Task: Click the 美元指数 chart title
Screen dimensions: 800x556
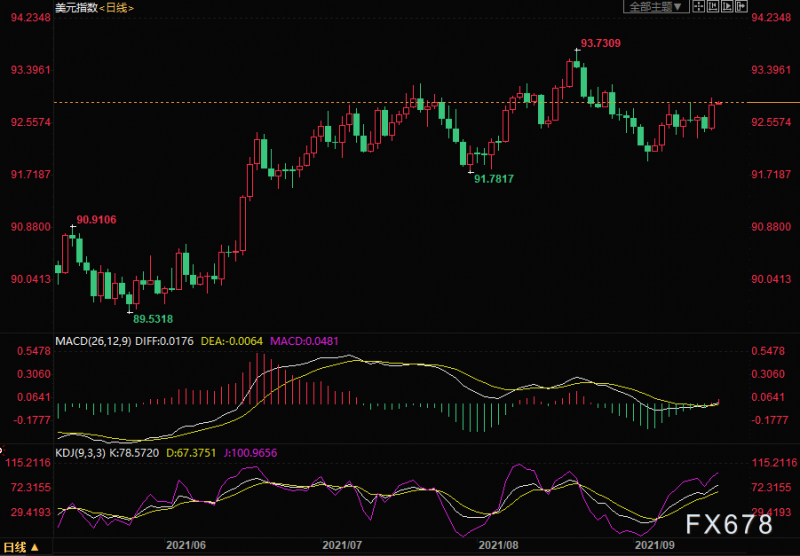Action: [76, 8]
